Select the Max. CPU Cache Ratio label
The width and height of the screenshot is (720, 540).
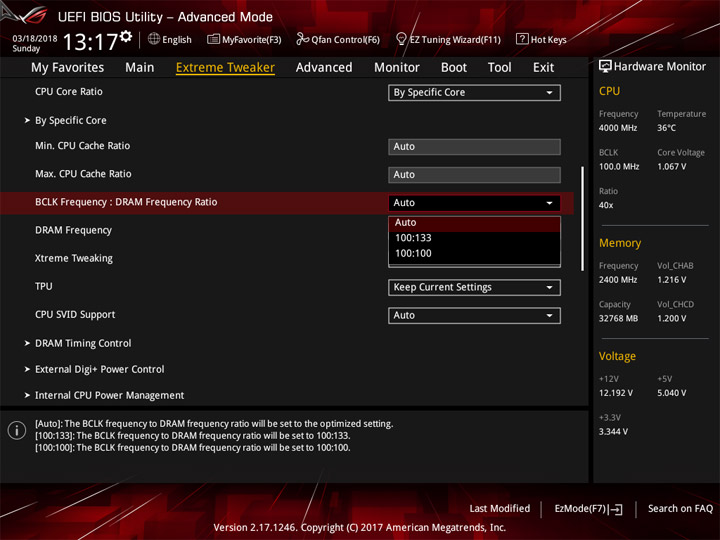[83, 174]
